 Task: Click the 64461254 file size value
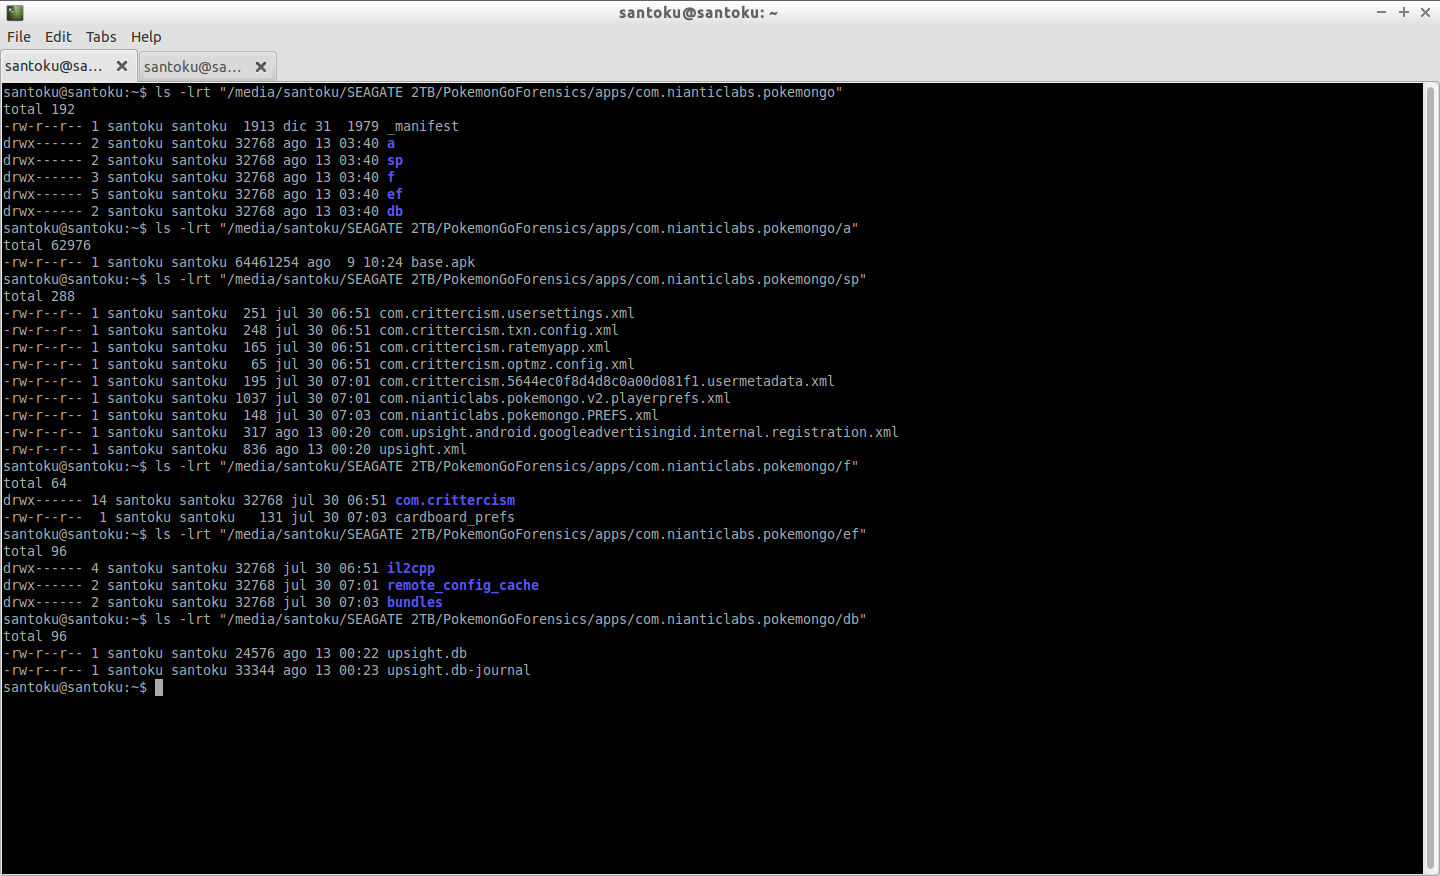[x=267, y=262]
